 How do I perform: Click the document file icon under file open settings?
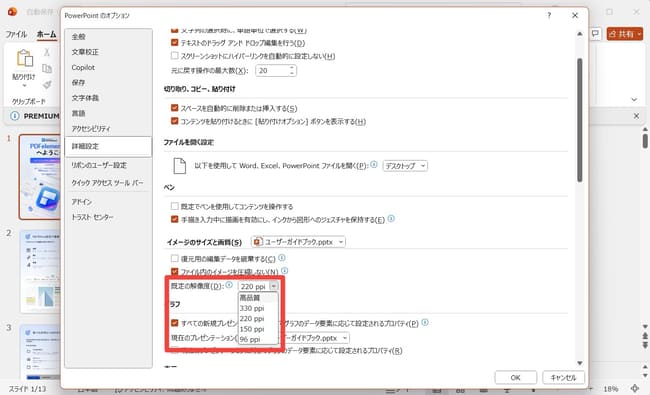[x=179, y=165]
